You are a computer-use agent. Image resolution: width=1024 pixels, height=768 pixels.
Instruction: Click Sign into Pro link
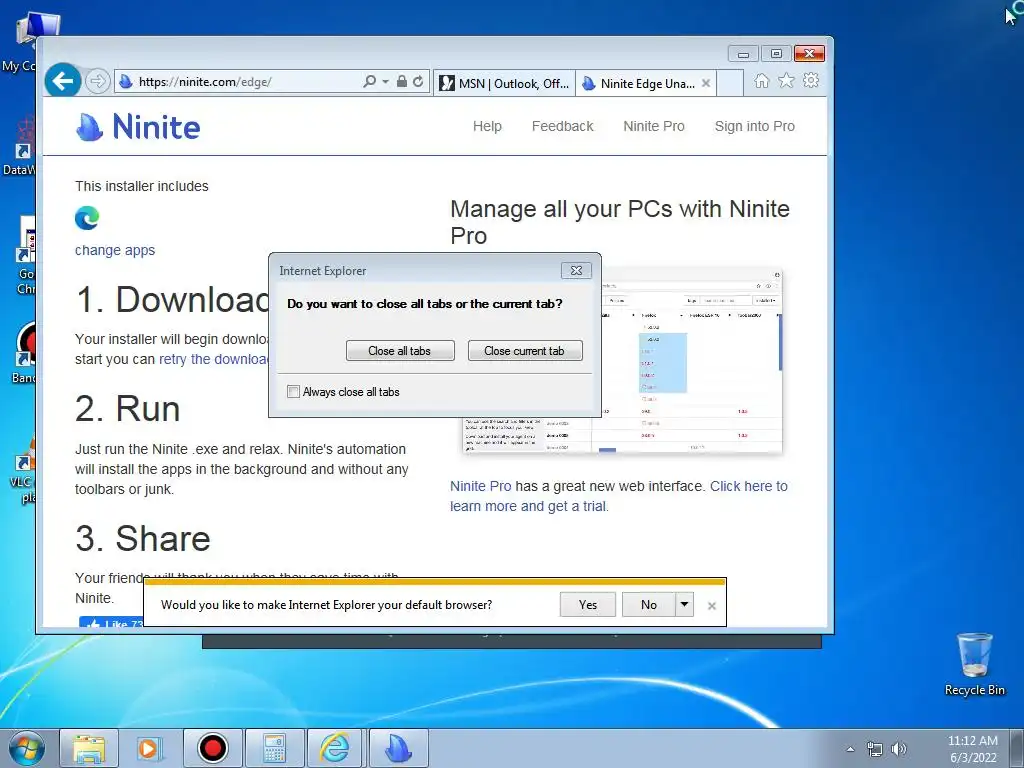[x=754, y=127]
